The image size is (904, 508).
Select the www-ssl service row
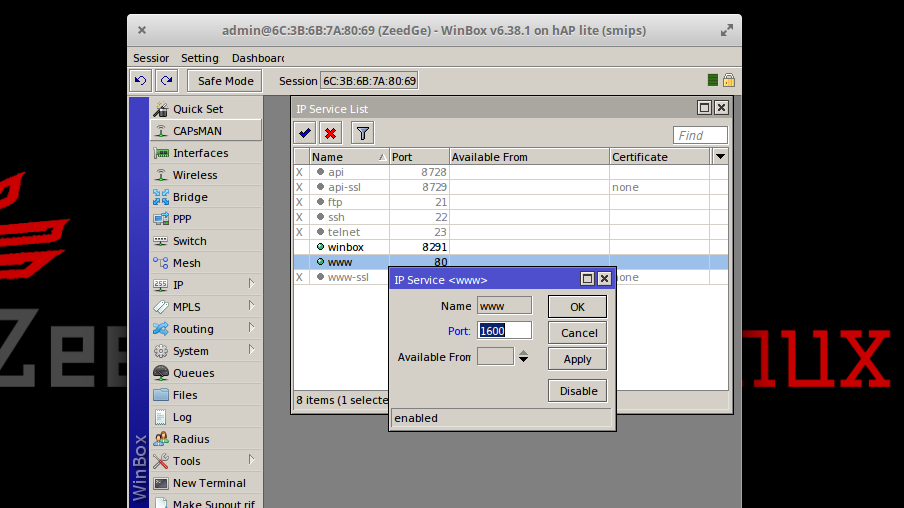pyautogui.click(x=341, y=277)
